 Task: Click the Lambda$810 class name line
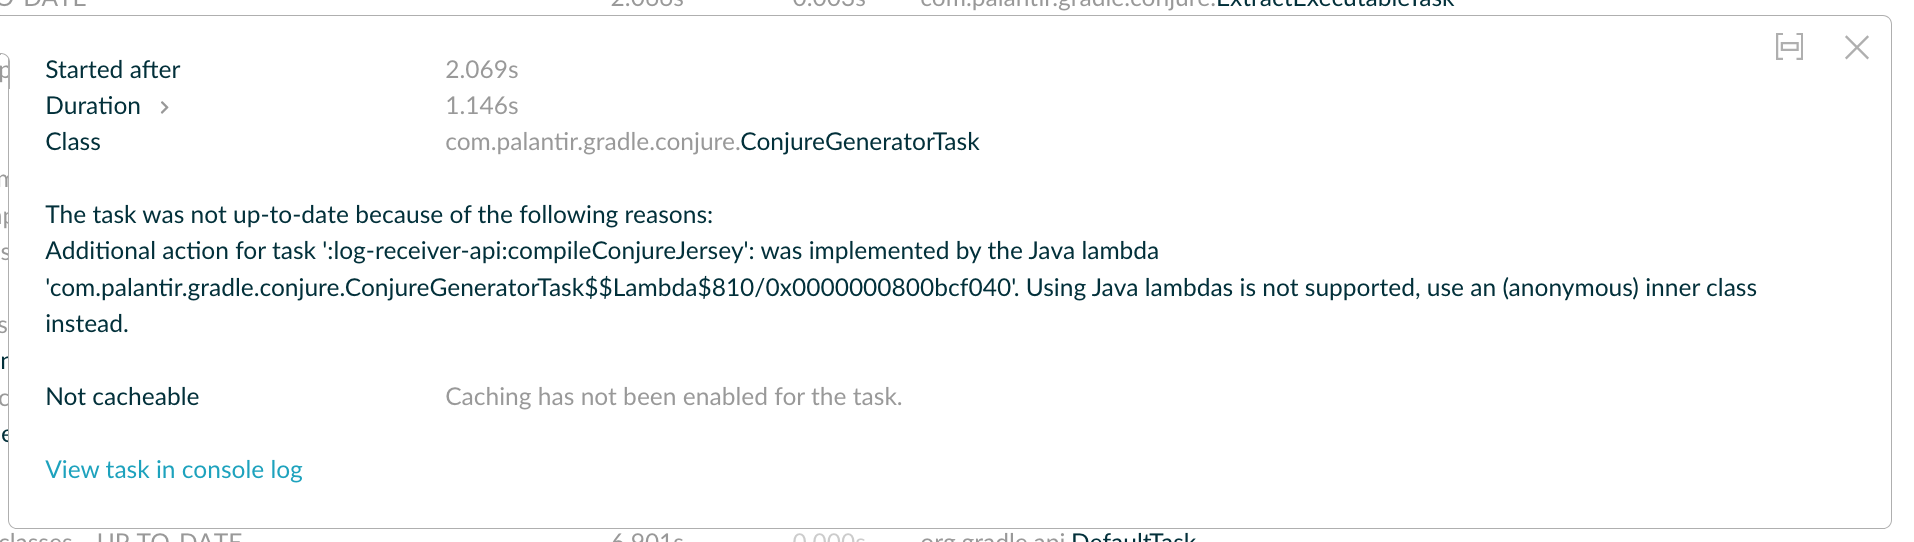click(530, 288)
